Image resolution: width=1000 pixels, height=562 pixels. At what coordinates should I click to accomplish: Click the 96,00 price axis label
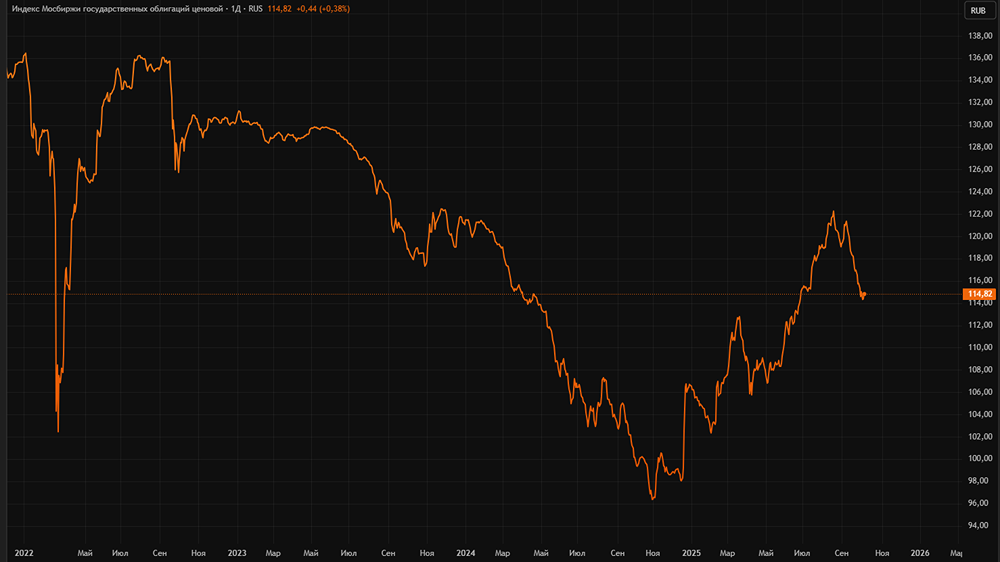click(980, 503)
